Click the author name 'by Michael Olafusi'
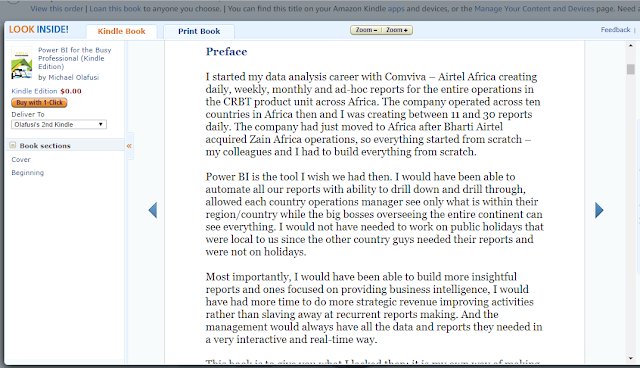 (69, 78)
